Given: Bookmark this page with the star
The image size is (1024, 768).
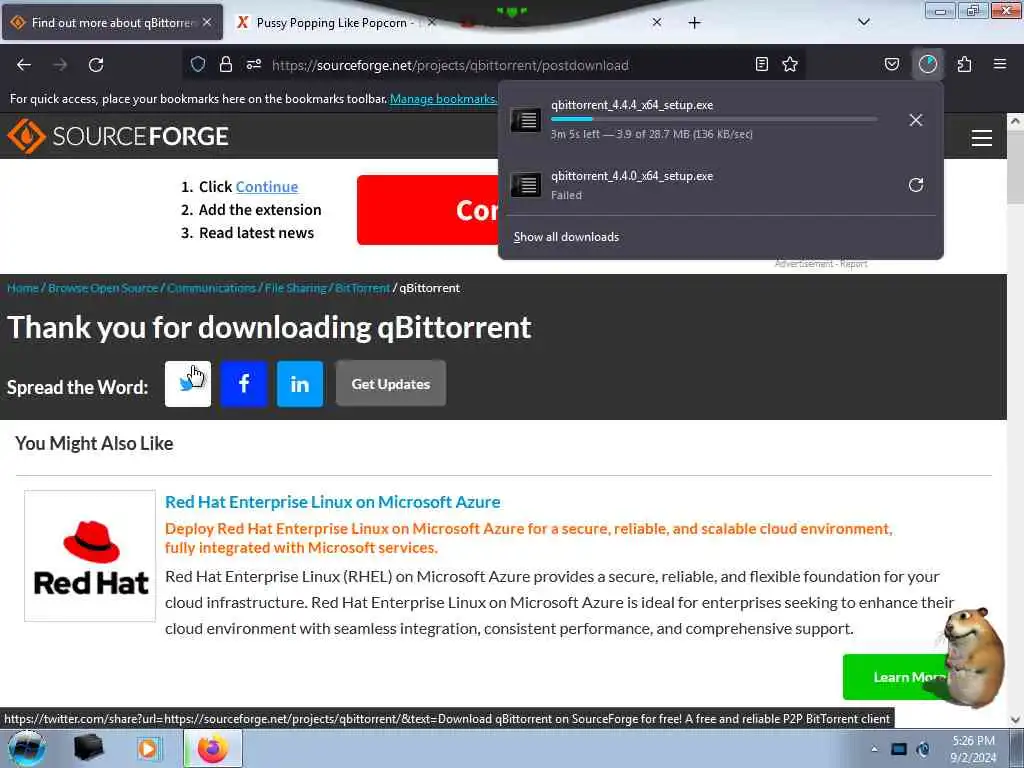Looking at the screenshot, I should [x=790, y=64].
